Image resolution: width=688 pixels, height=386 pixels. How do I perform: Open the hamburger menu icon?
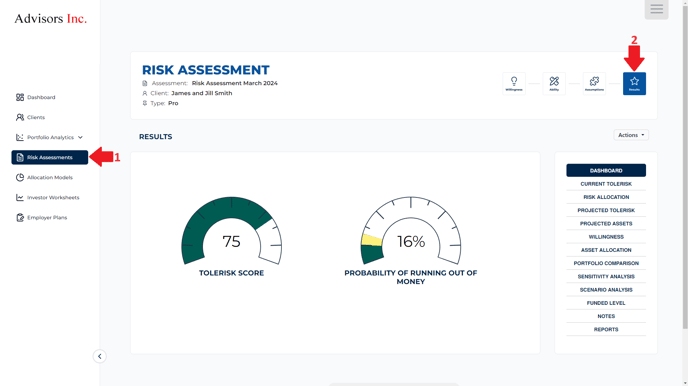(x=656, y=9)
